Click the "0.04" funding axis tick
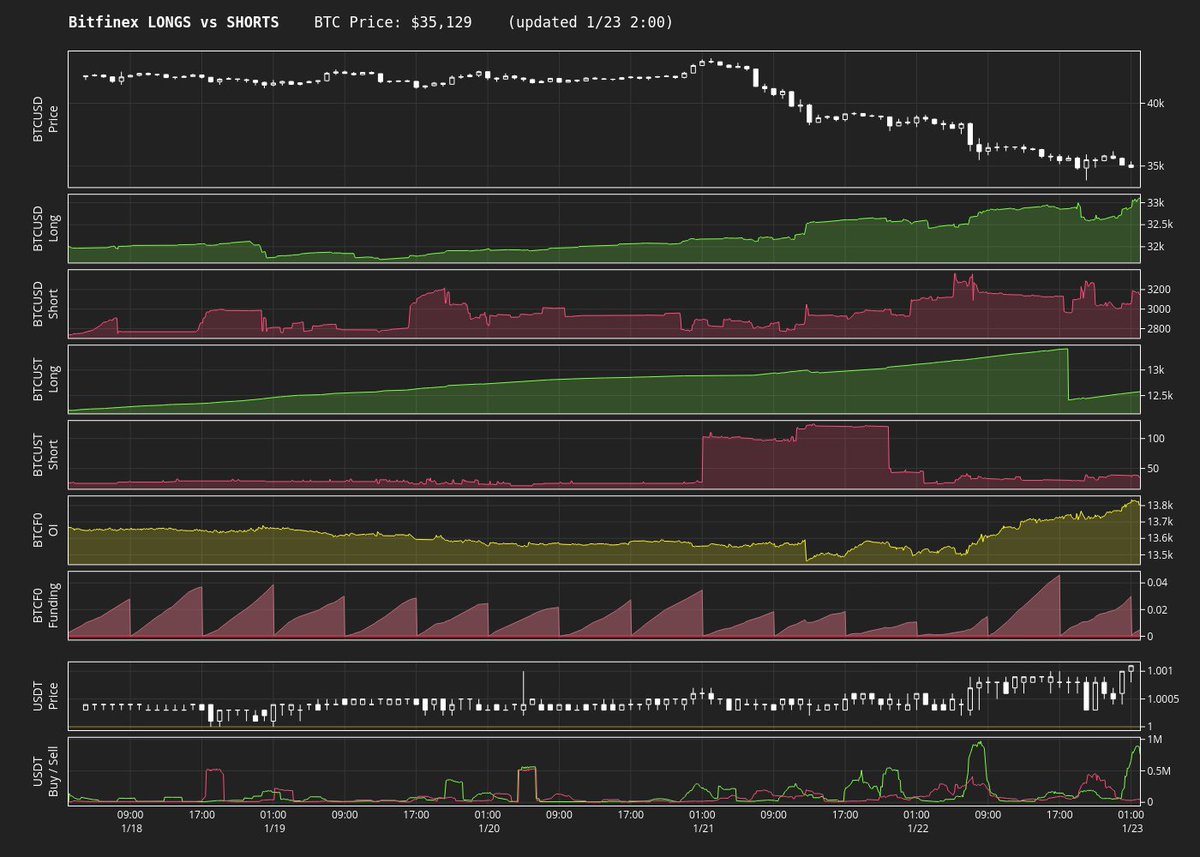1200x857 pixels. coord(1158,582)
